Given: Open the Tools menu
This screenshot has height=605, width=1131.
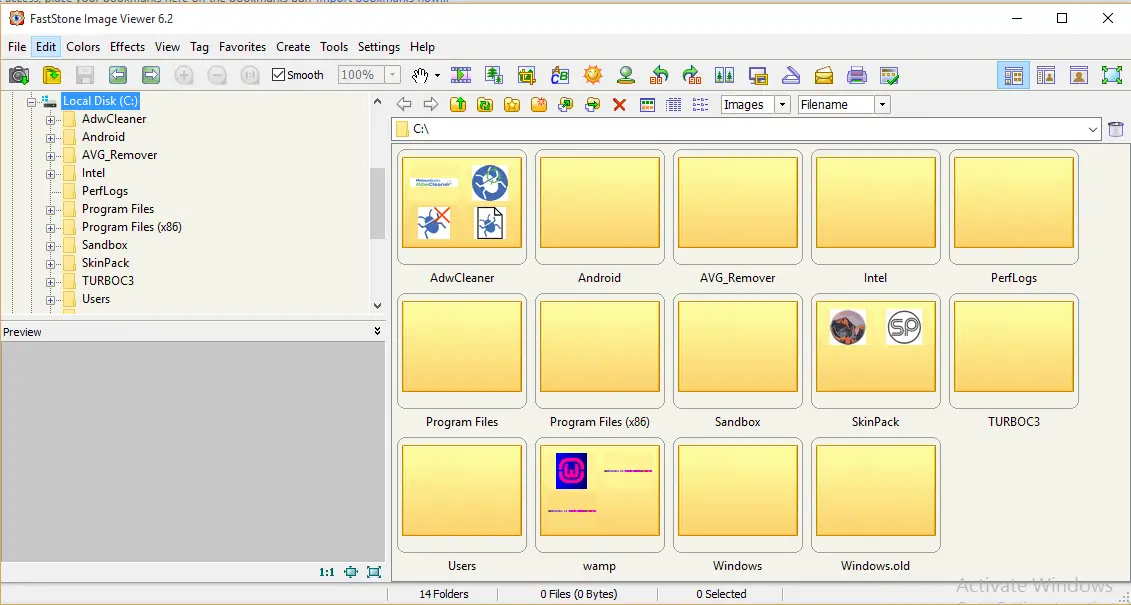Looking at the screenshot, I should coord(334,46).
